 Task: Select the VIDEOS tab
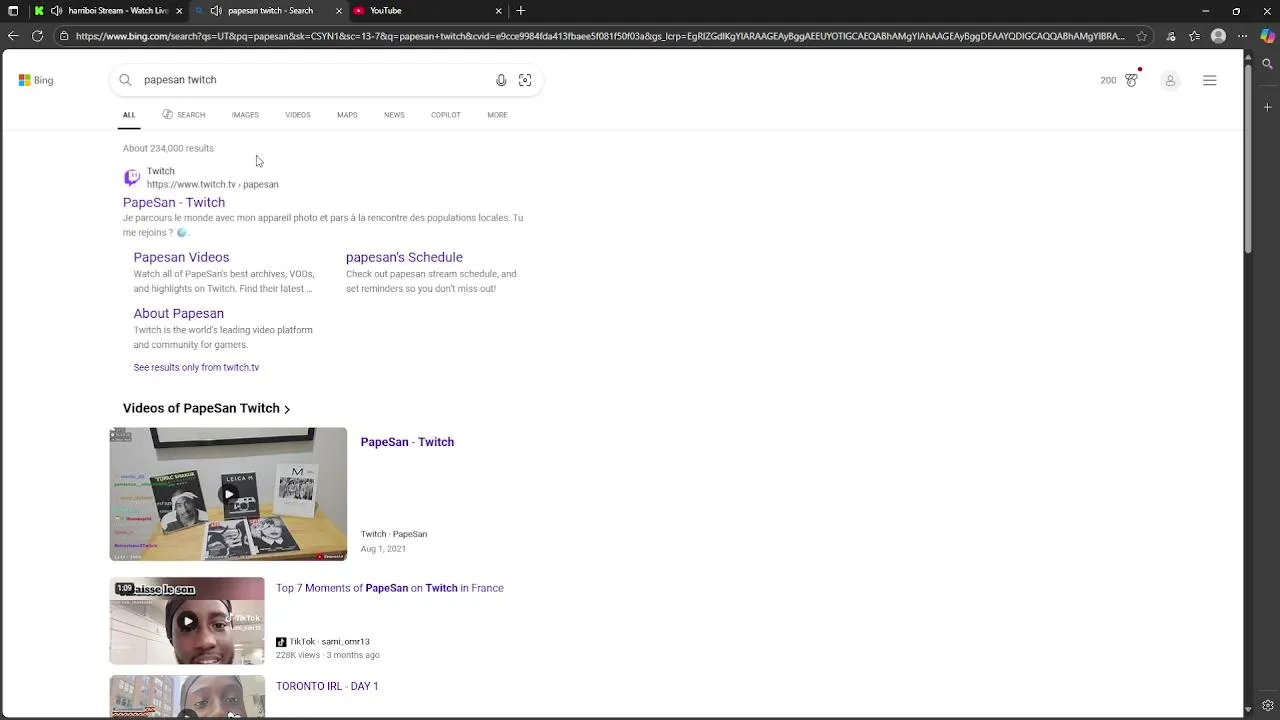(298, 115)
